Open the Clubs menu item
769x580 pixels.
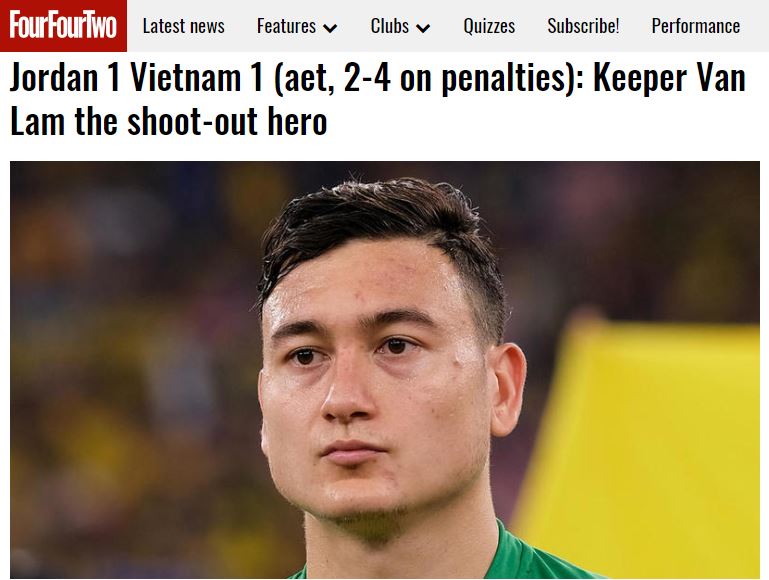coord(389,26)
